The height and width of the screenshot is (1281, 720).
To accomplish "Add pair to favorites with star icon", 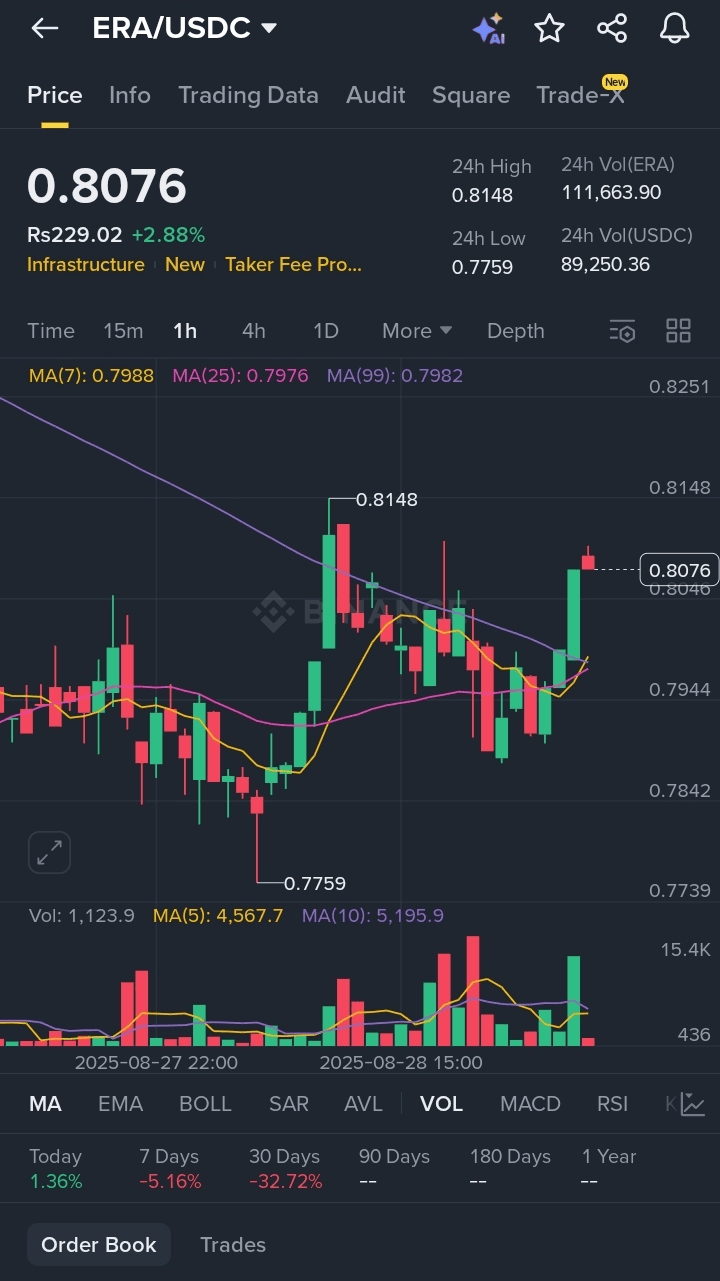I will [549, 28].
